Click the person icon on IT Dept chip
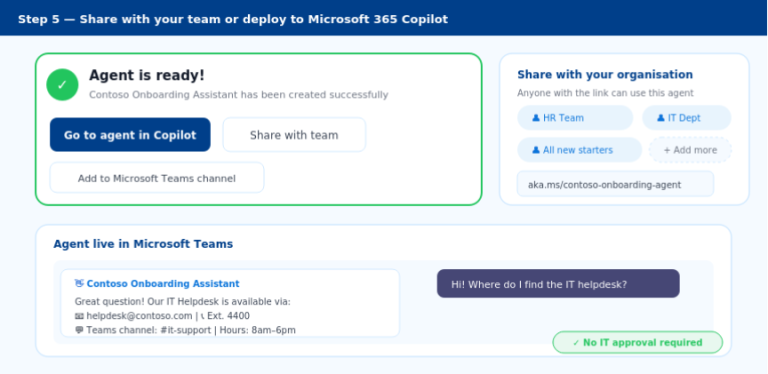 [x=661, y=118]
